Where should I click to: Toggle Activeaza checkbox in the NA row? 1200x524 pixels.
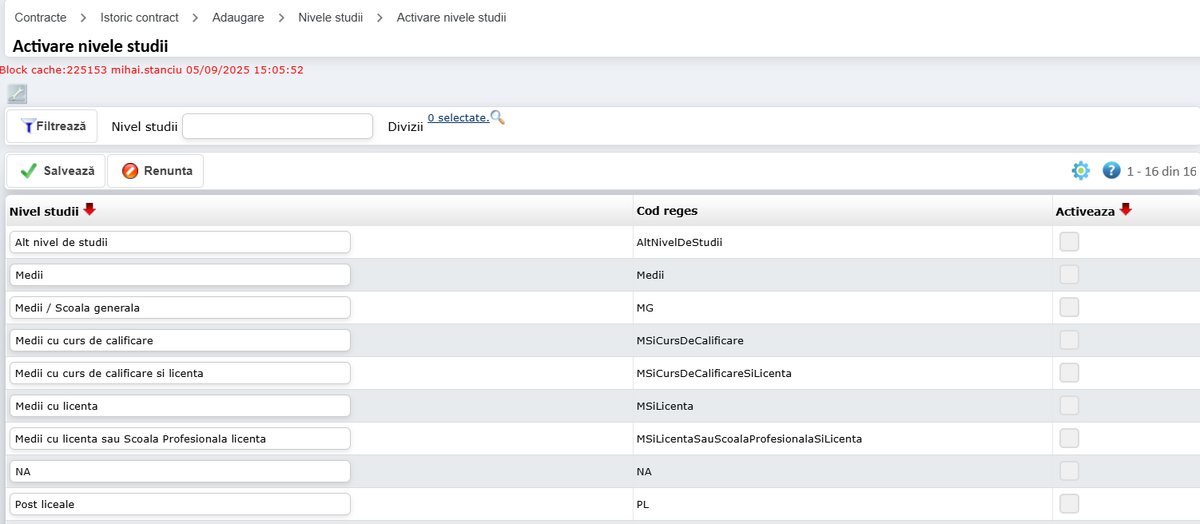(x=1069, y=471)
